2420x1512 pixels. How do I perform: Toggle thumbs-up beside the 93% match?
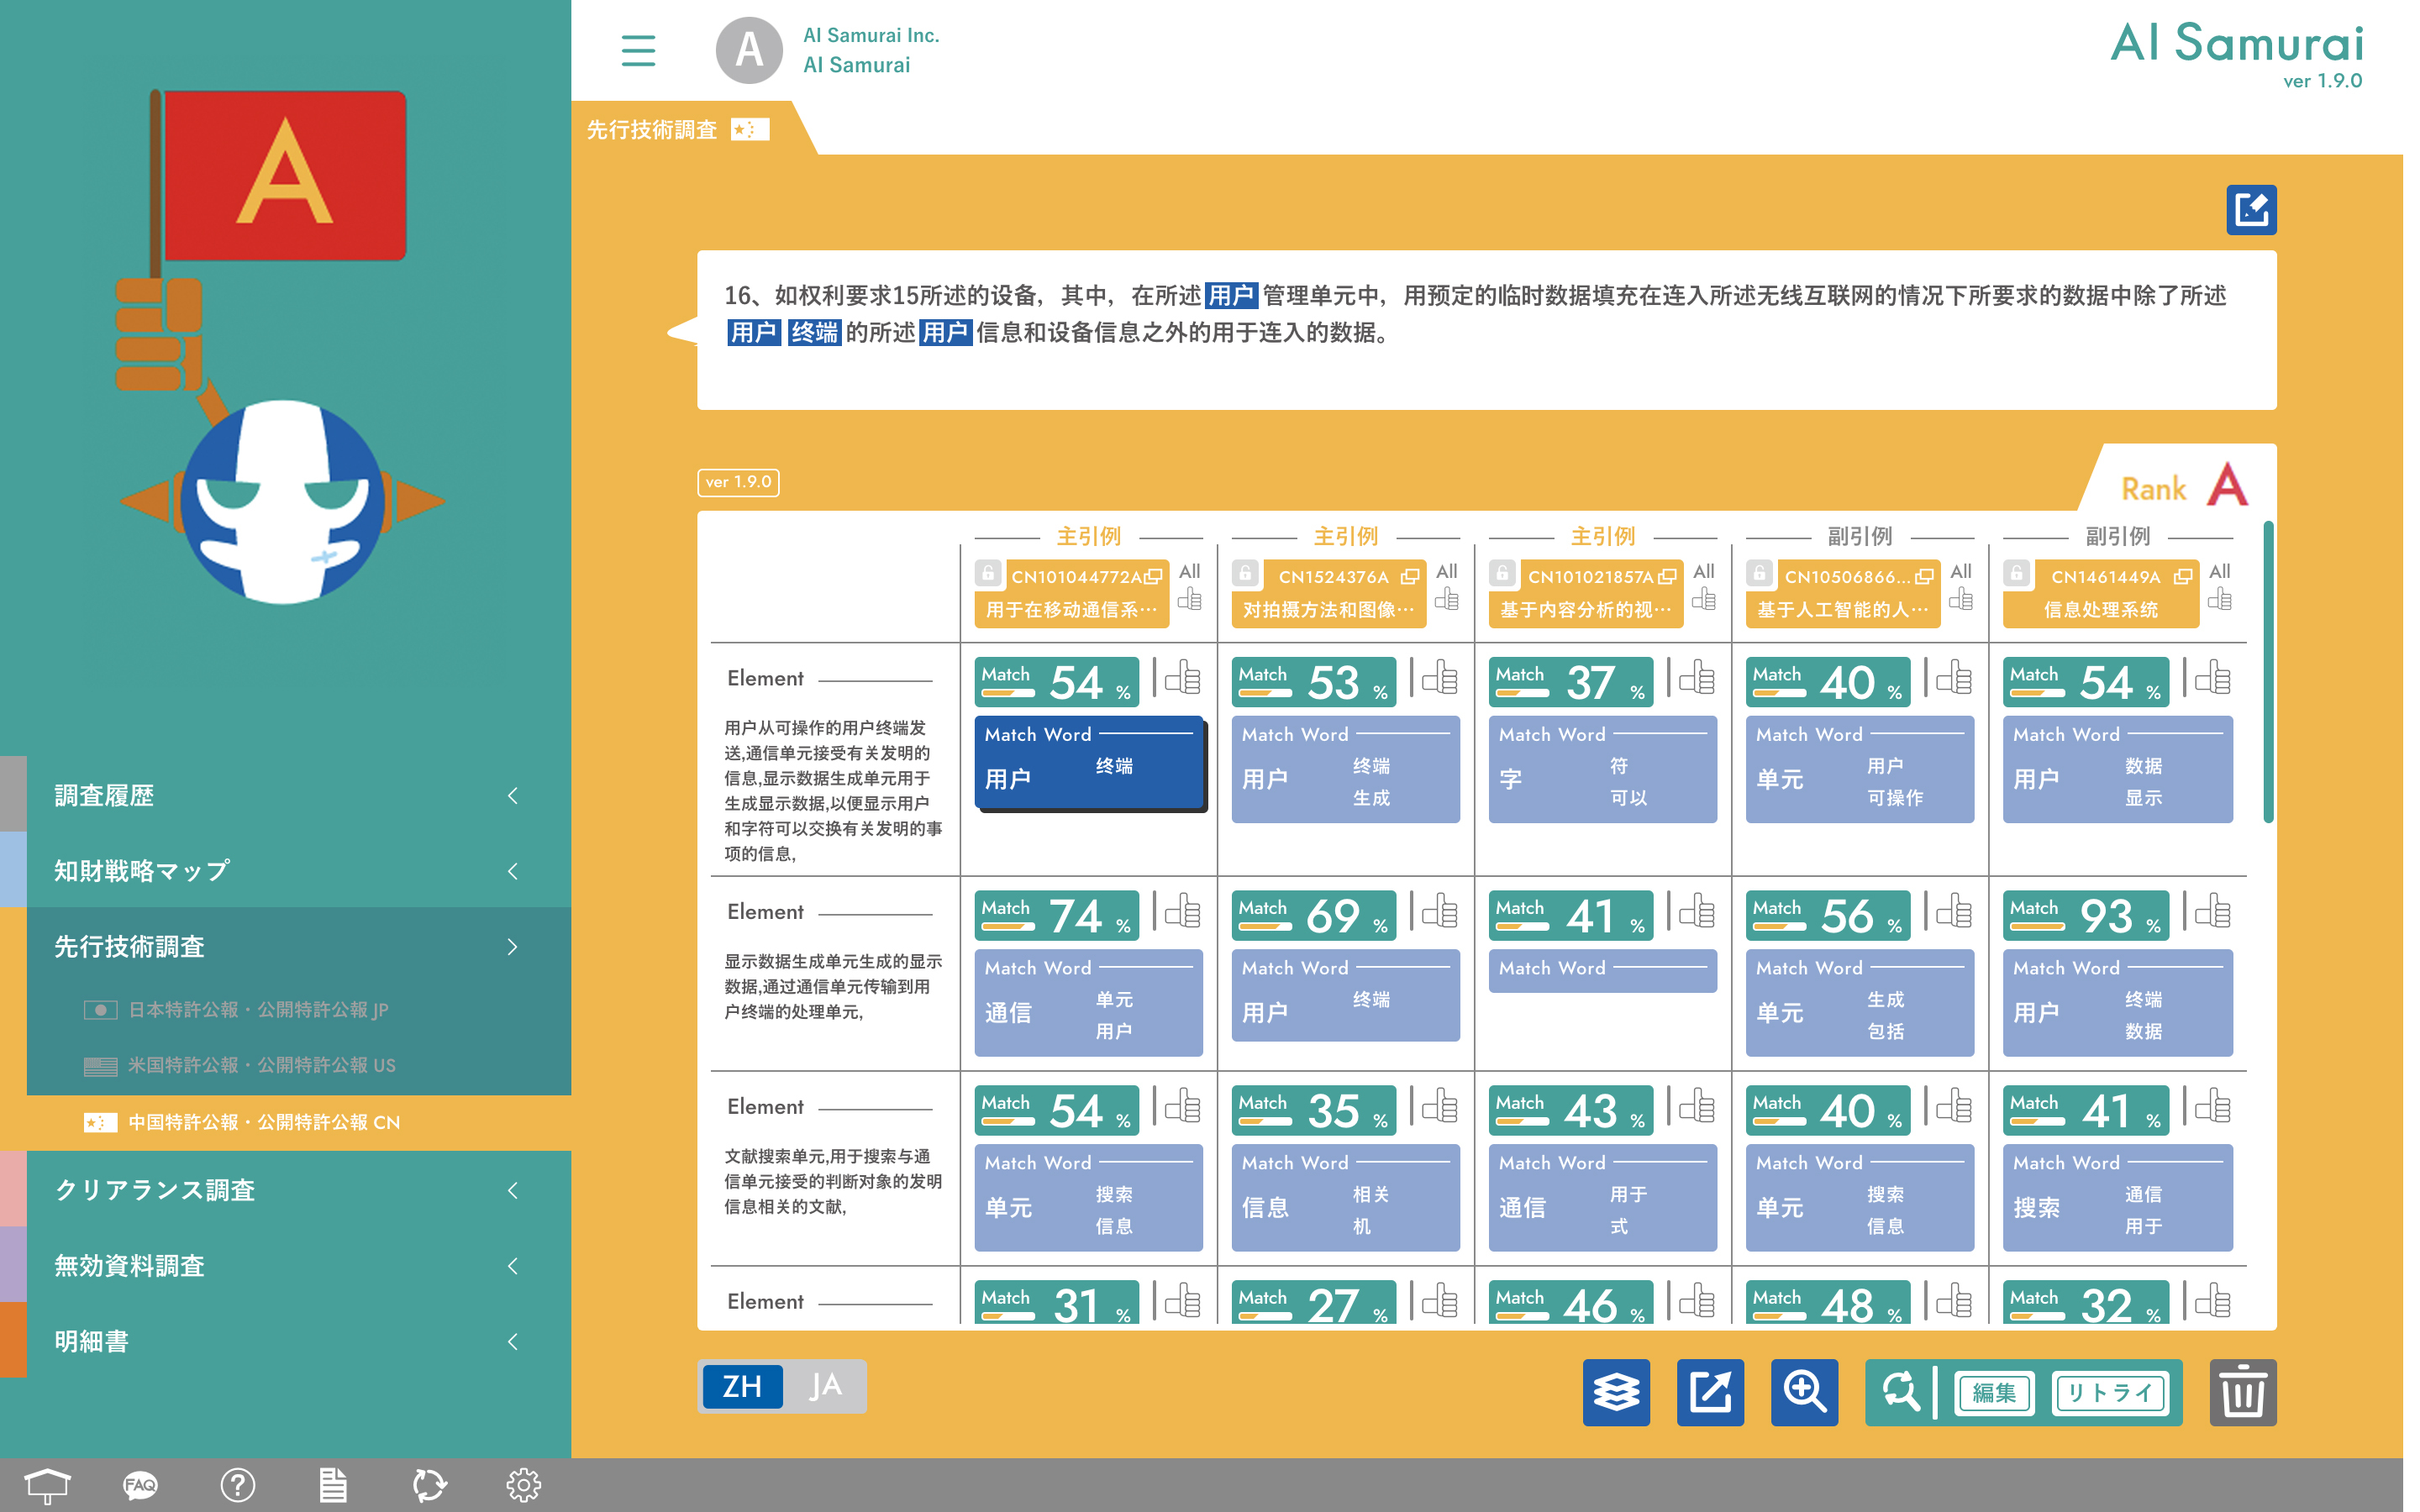[2212, 912]
